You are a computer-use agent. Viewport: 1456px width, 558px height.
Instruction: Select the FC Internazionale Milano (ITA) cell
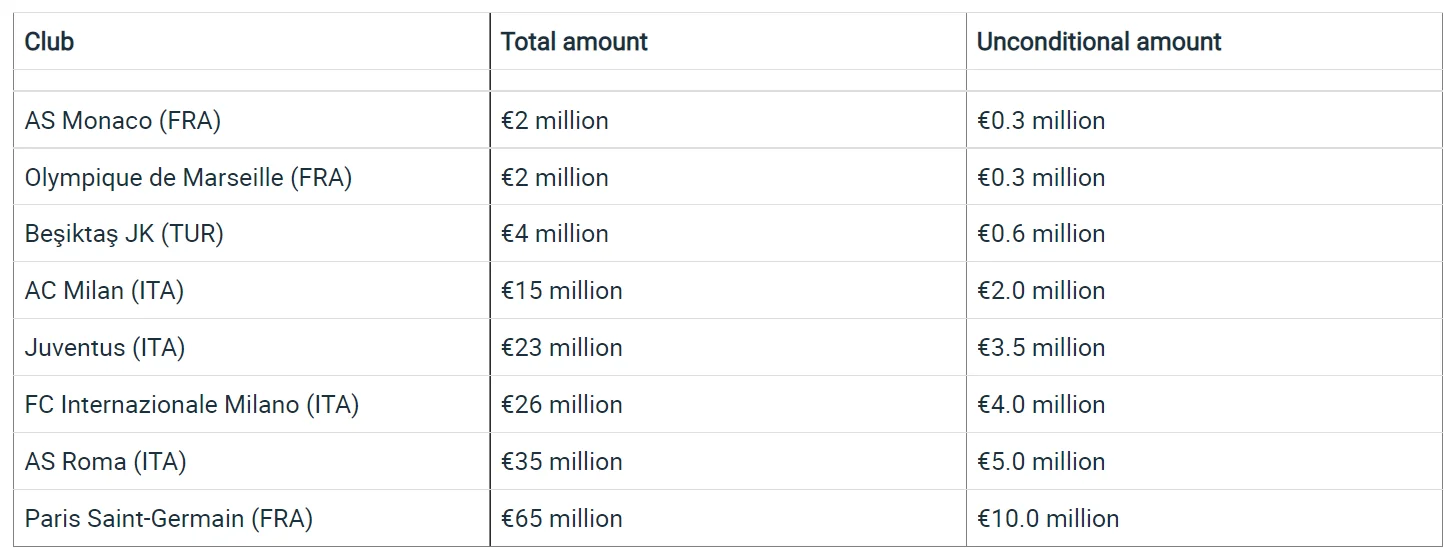point(192,405)
